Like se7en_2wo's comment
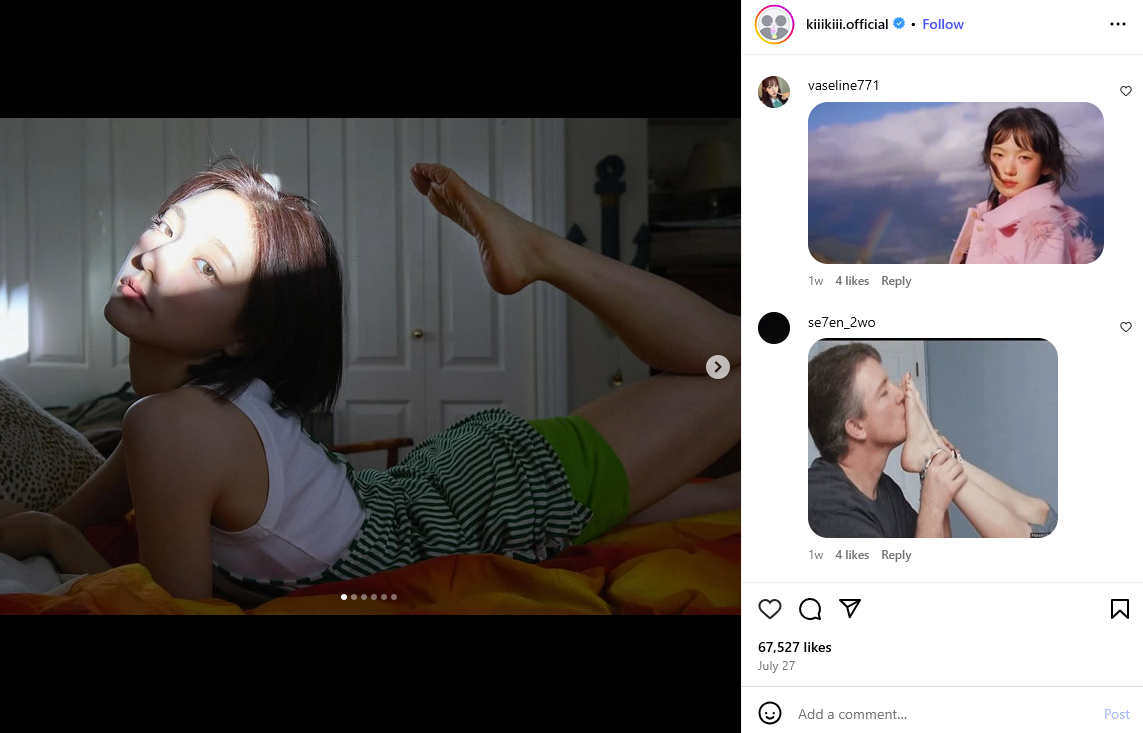This screenshot has width=1143, height=733. click(x=1126, y=327)
